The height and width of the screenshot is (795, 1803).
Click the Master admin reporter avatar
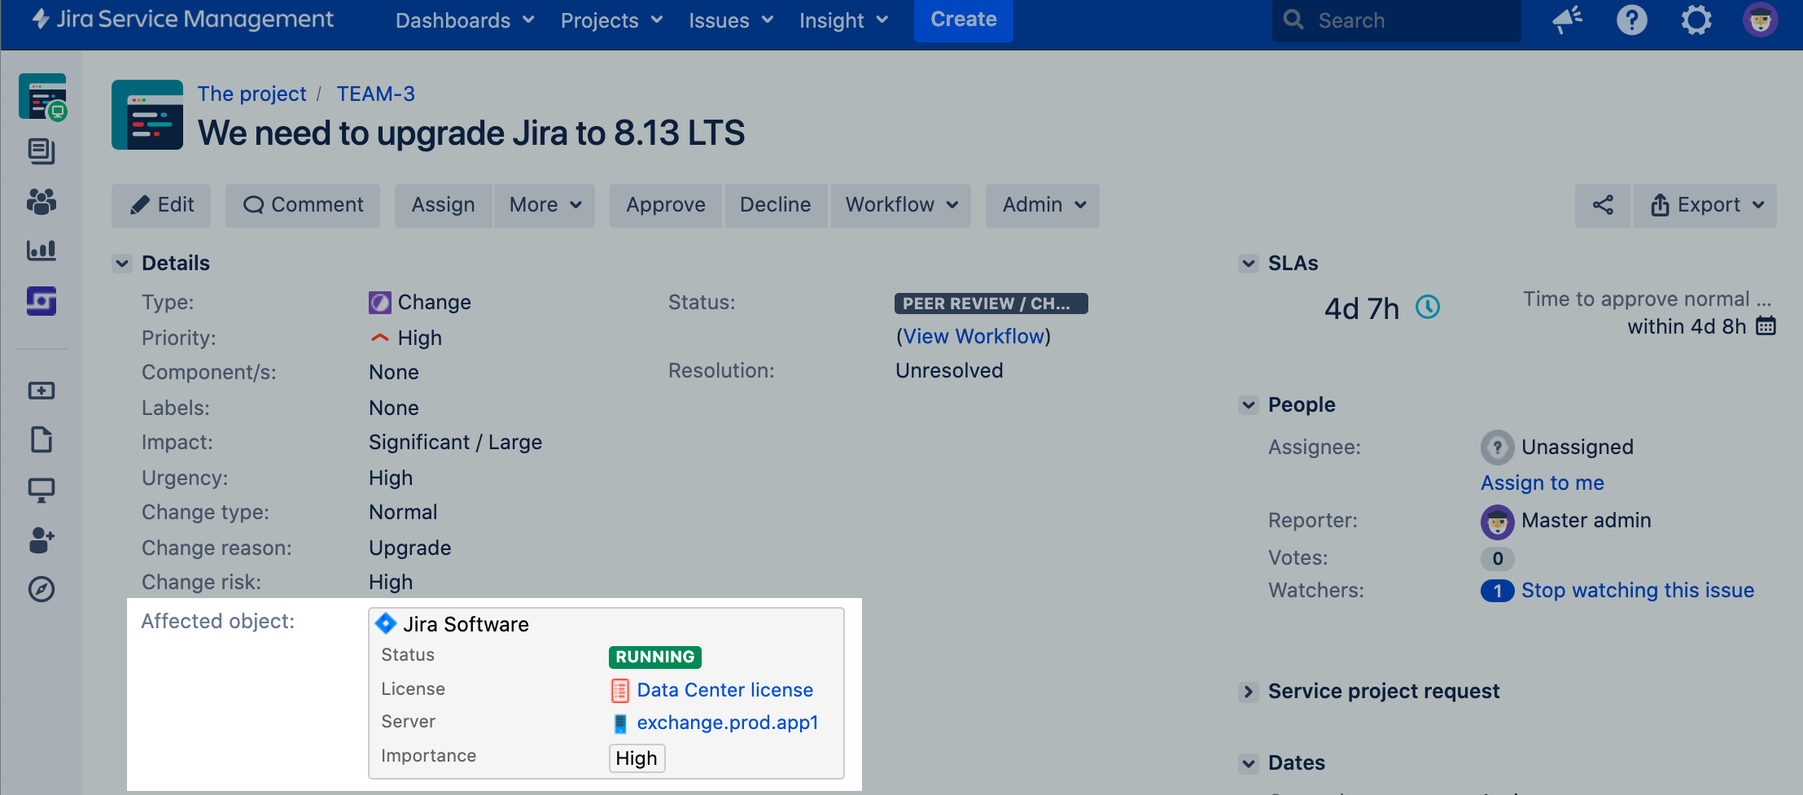click(x=1497, y=521)
